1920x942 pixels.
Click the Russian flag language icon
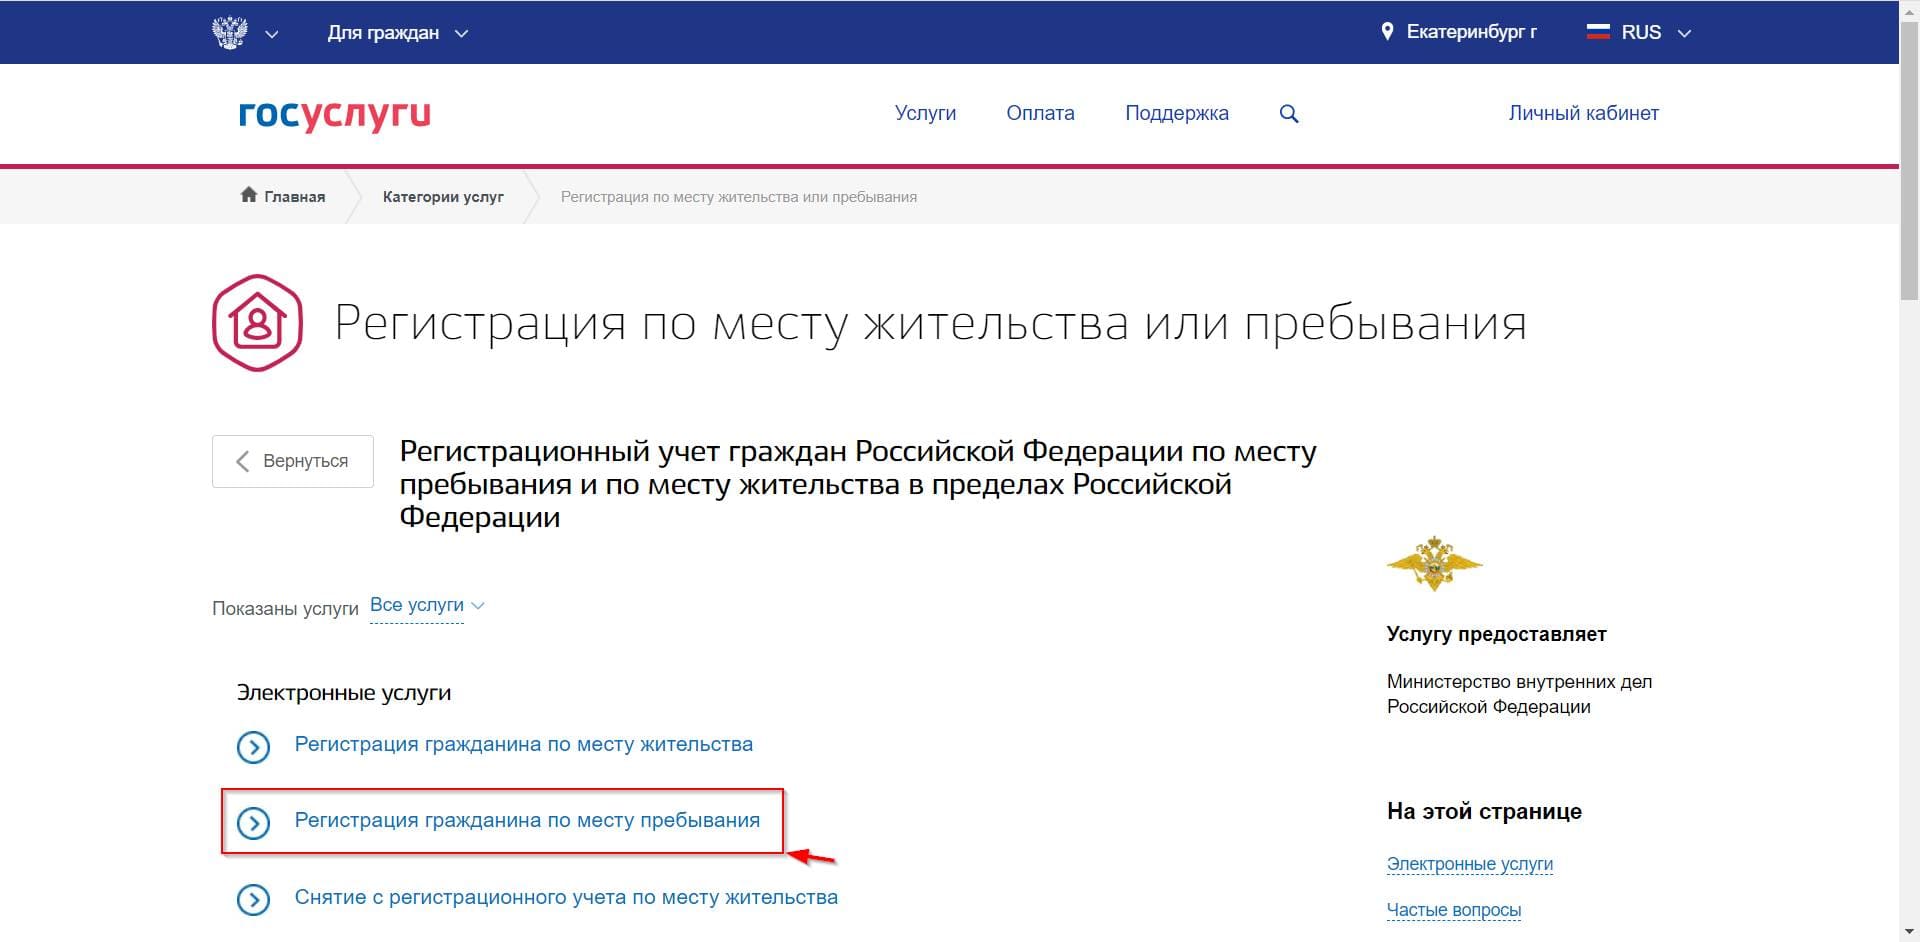pos(1598,32)
